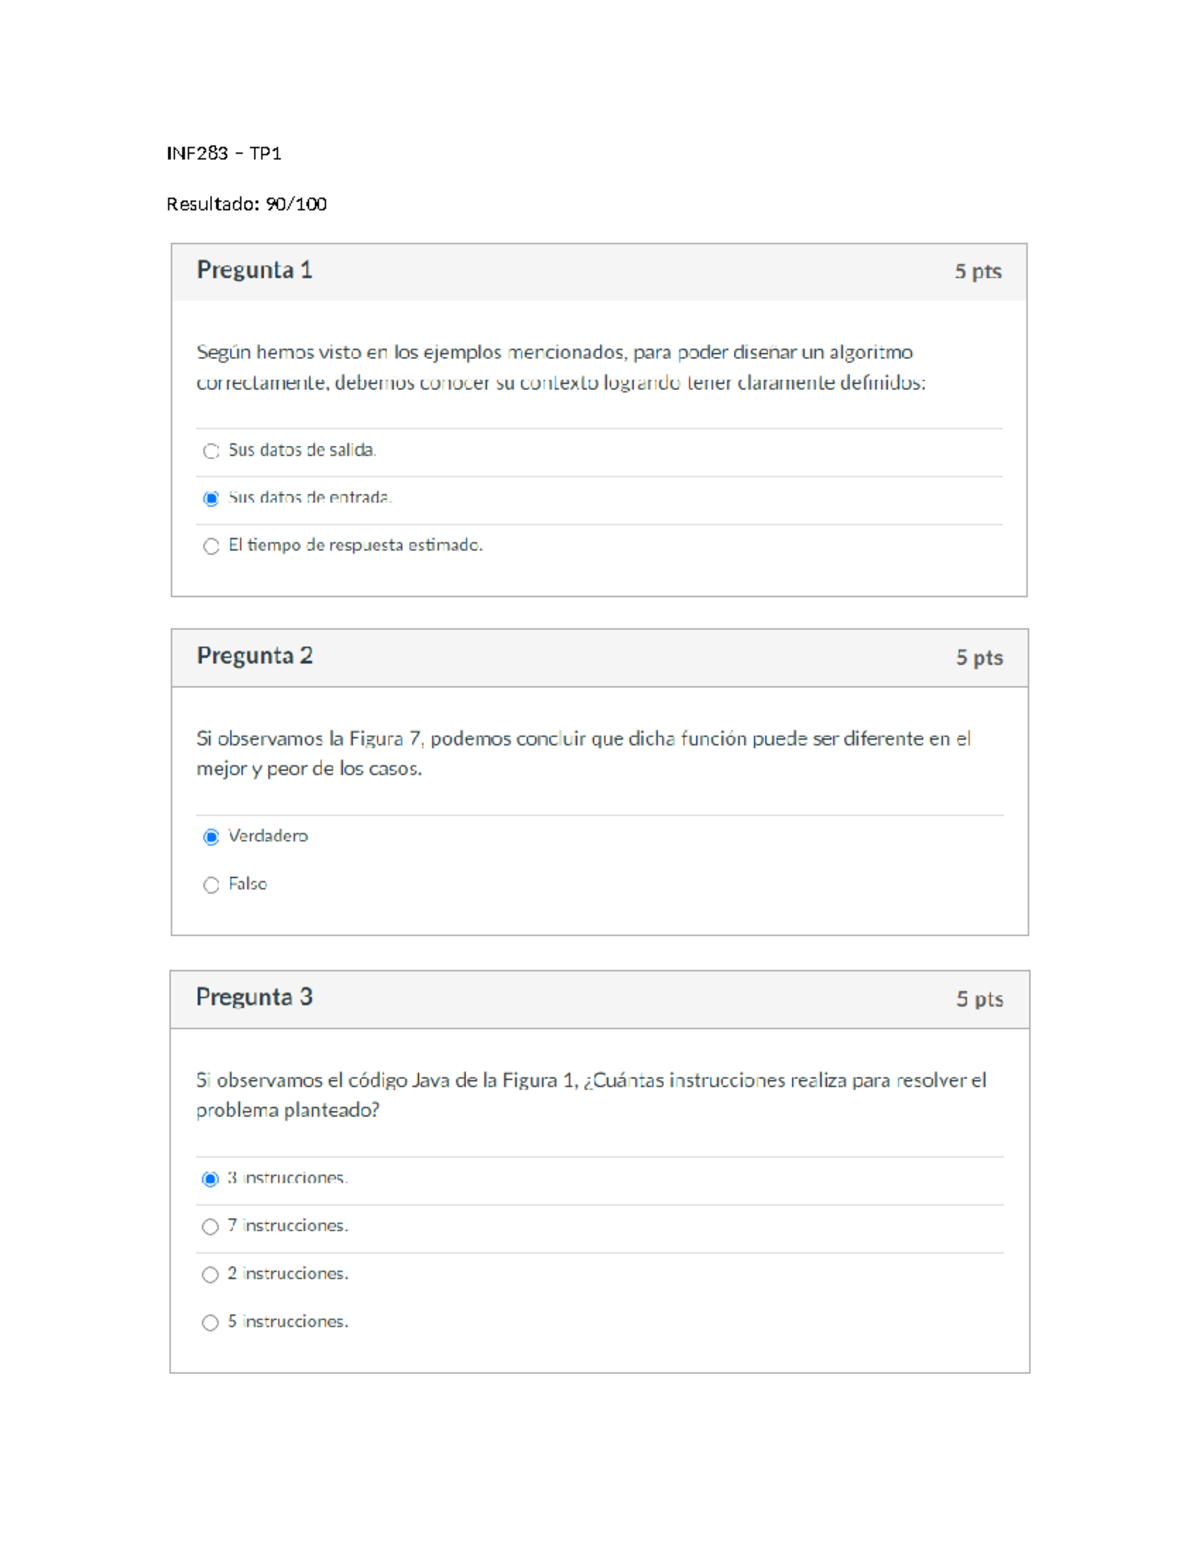Select the 'Sus datos de salida' radio option
The width and height of the screenshot is (1200, 1553).
pos(211,451)
